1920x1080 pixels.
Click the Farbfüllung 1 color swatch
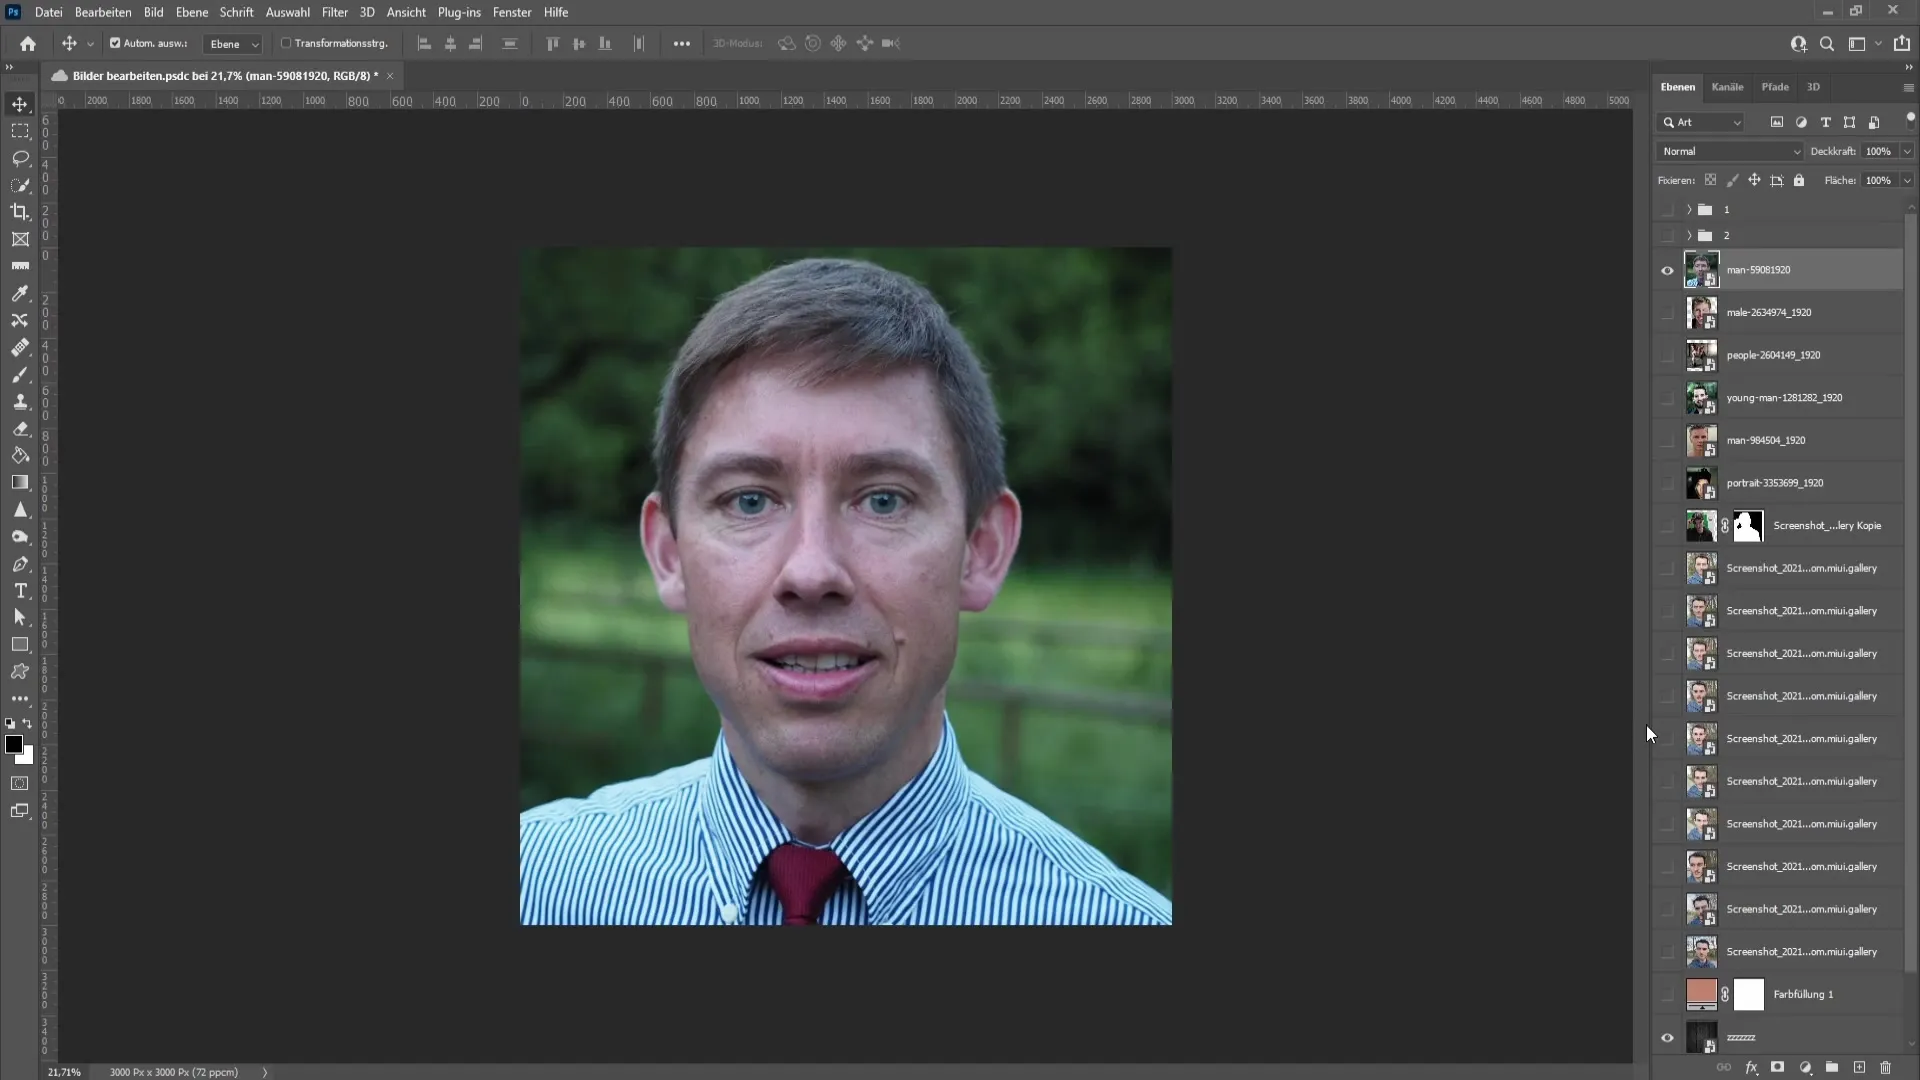tap(1702, 993)
